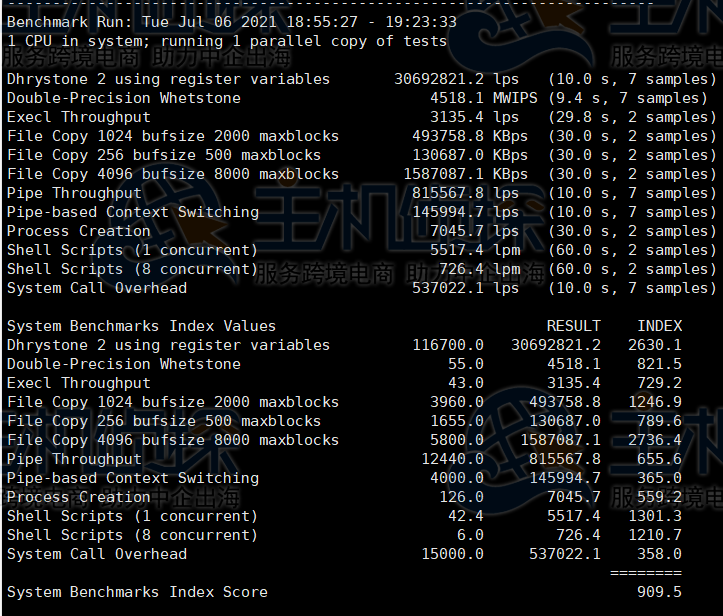Image resolution: width=723 pixels, height=616 pixels.
Task: Select the Dhrystone index value 2630.1
Action: pos(659,345)
